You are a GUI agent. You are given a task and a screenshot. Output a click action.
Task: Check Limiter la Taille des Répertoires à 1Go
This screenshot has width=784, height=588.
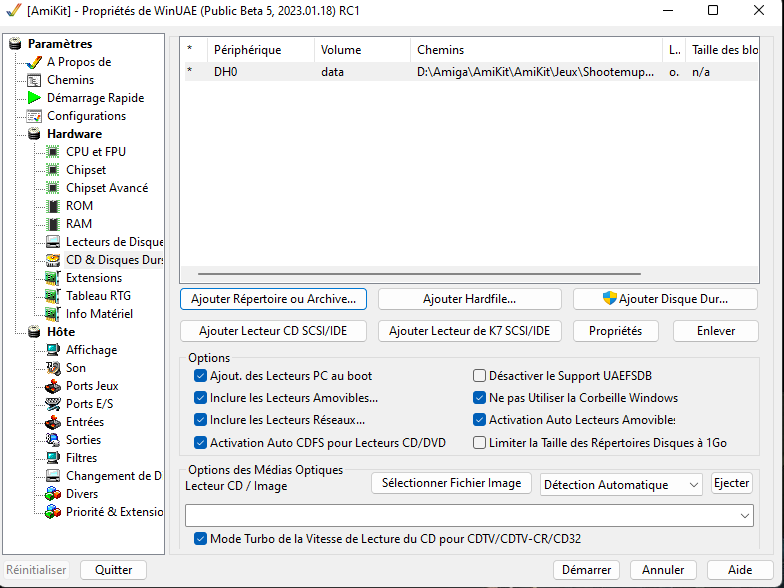tap(480, 442)
